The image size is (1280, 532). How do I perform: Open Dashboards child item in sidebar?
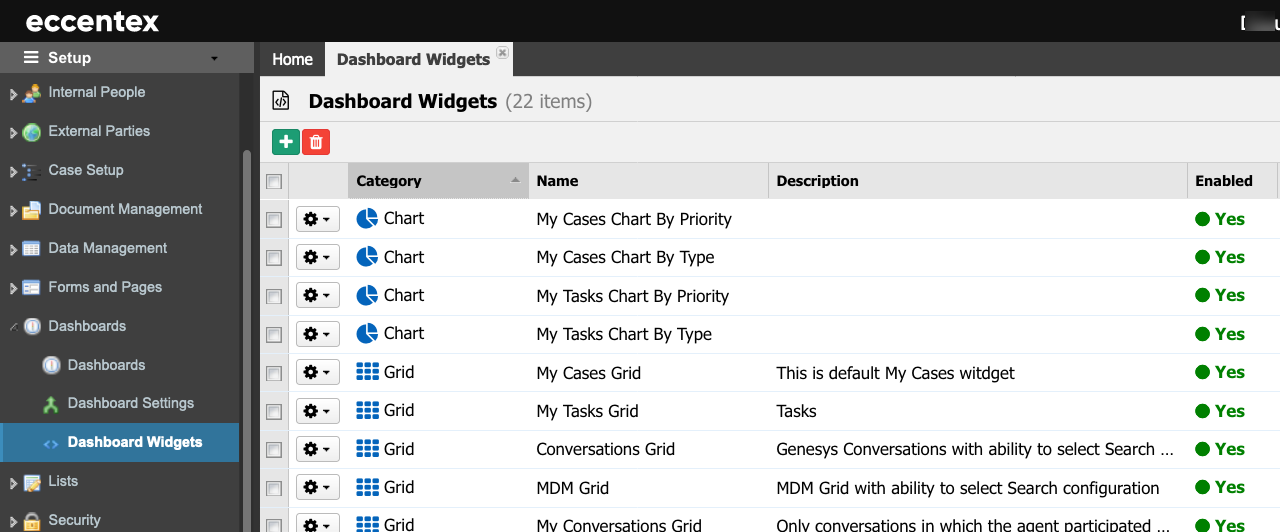106,365
